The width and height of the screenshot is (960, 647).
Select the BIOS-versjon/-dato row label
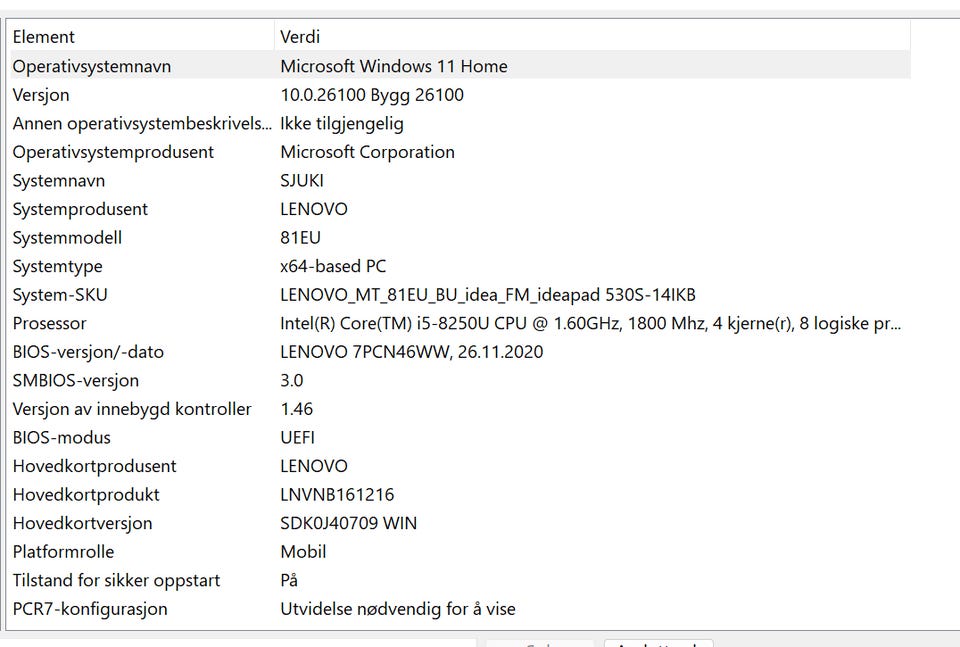coord(88,352)
